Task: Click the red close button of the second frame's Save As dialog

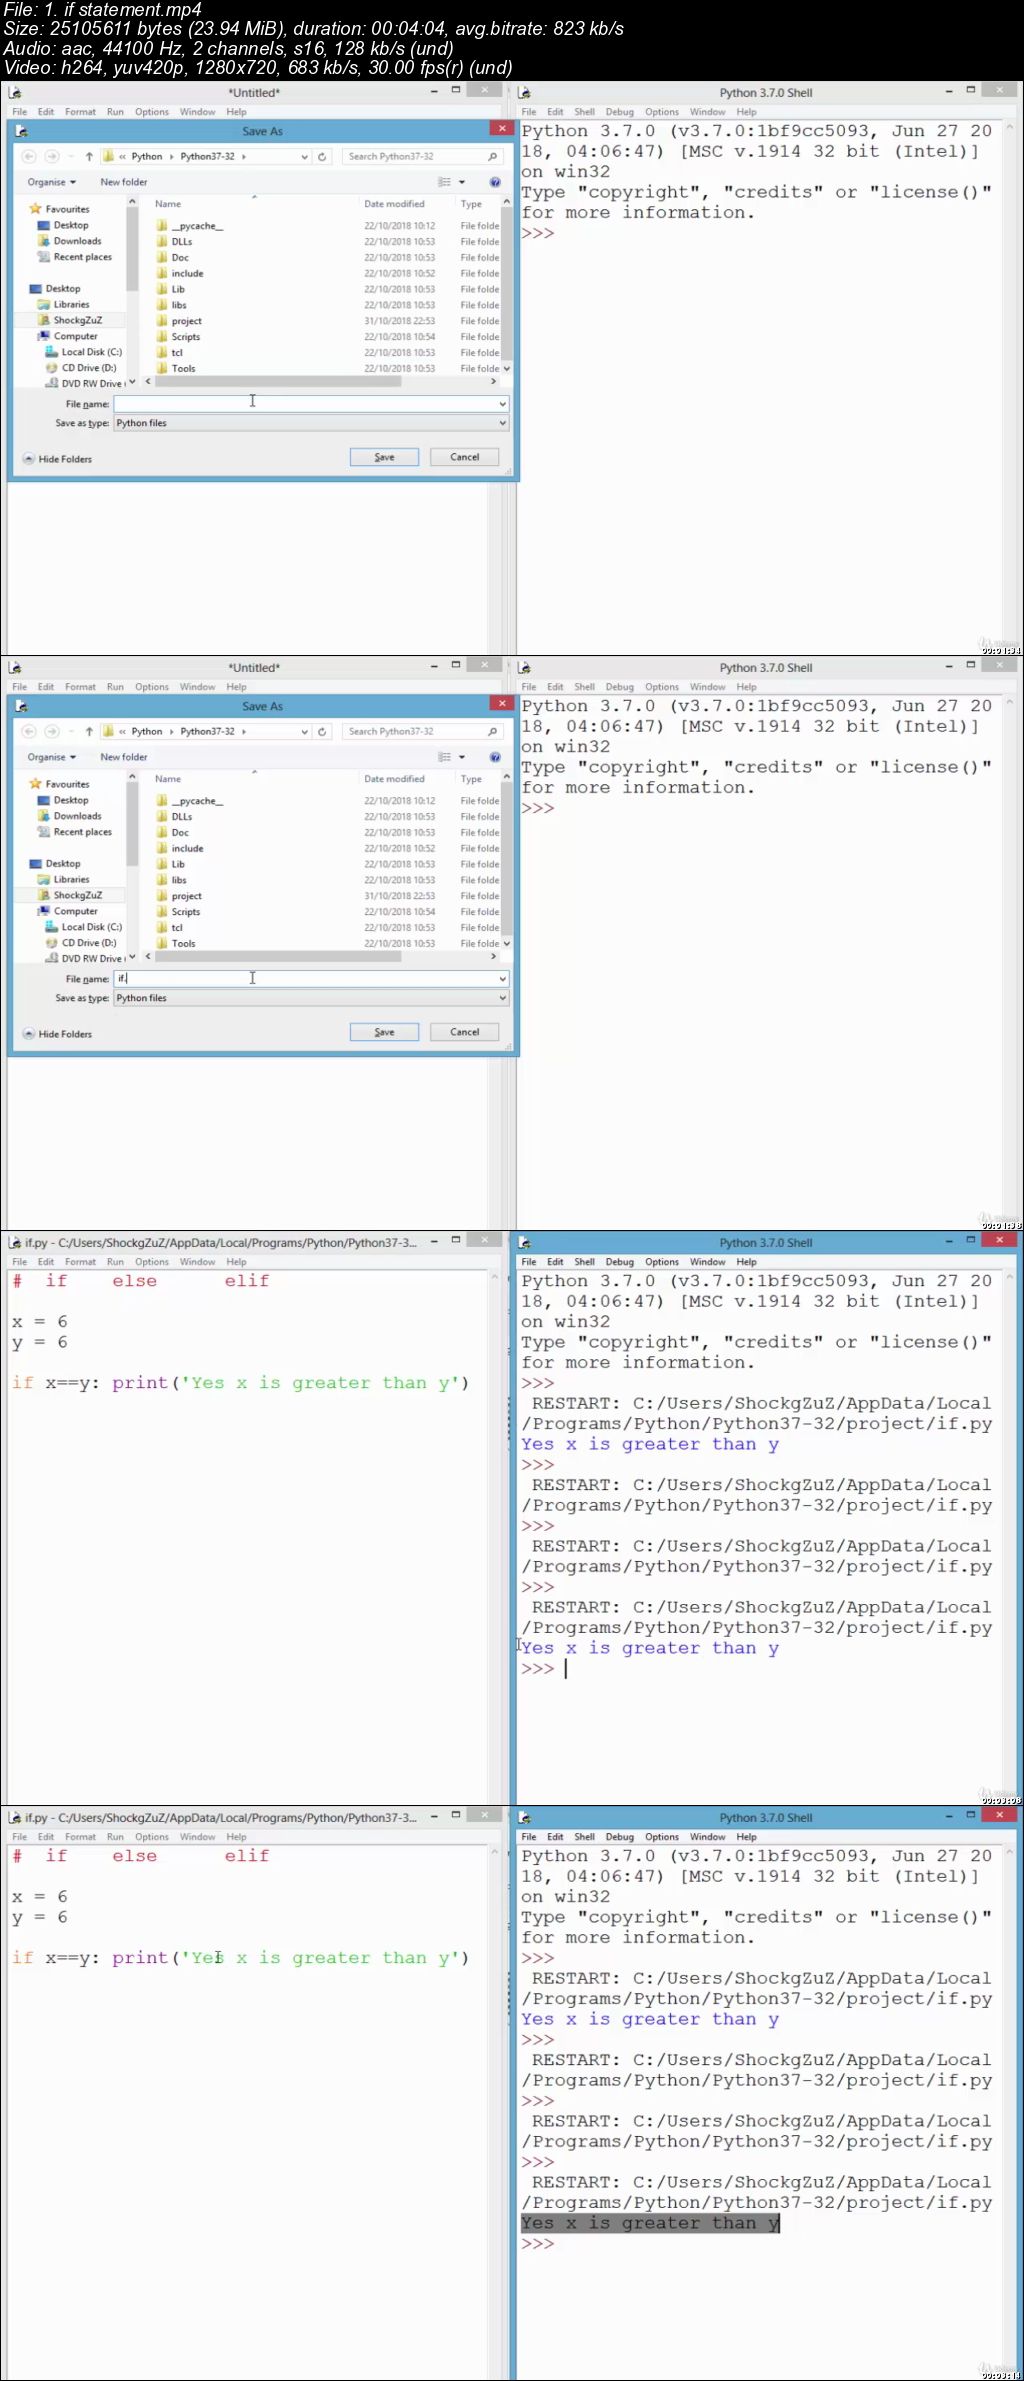Action: (x=503, y=703)
